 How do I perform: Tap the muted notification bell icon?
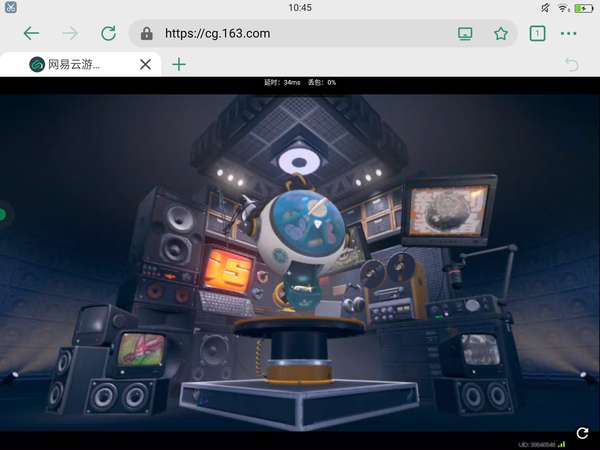(x=545, y=8)
